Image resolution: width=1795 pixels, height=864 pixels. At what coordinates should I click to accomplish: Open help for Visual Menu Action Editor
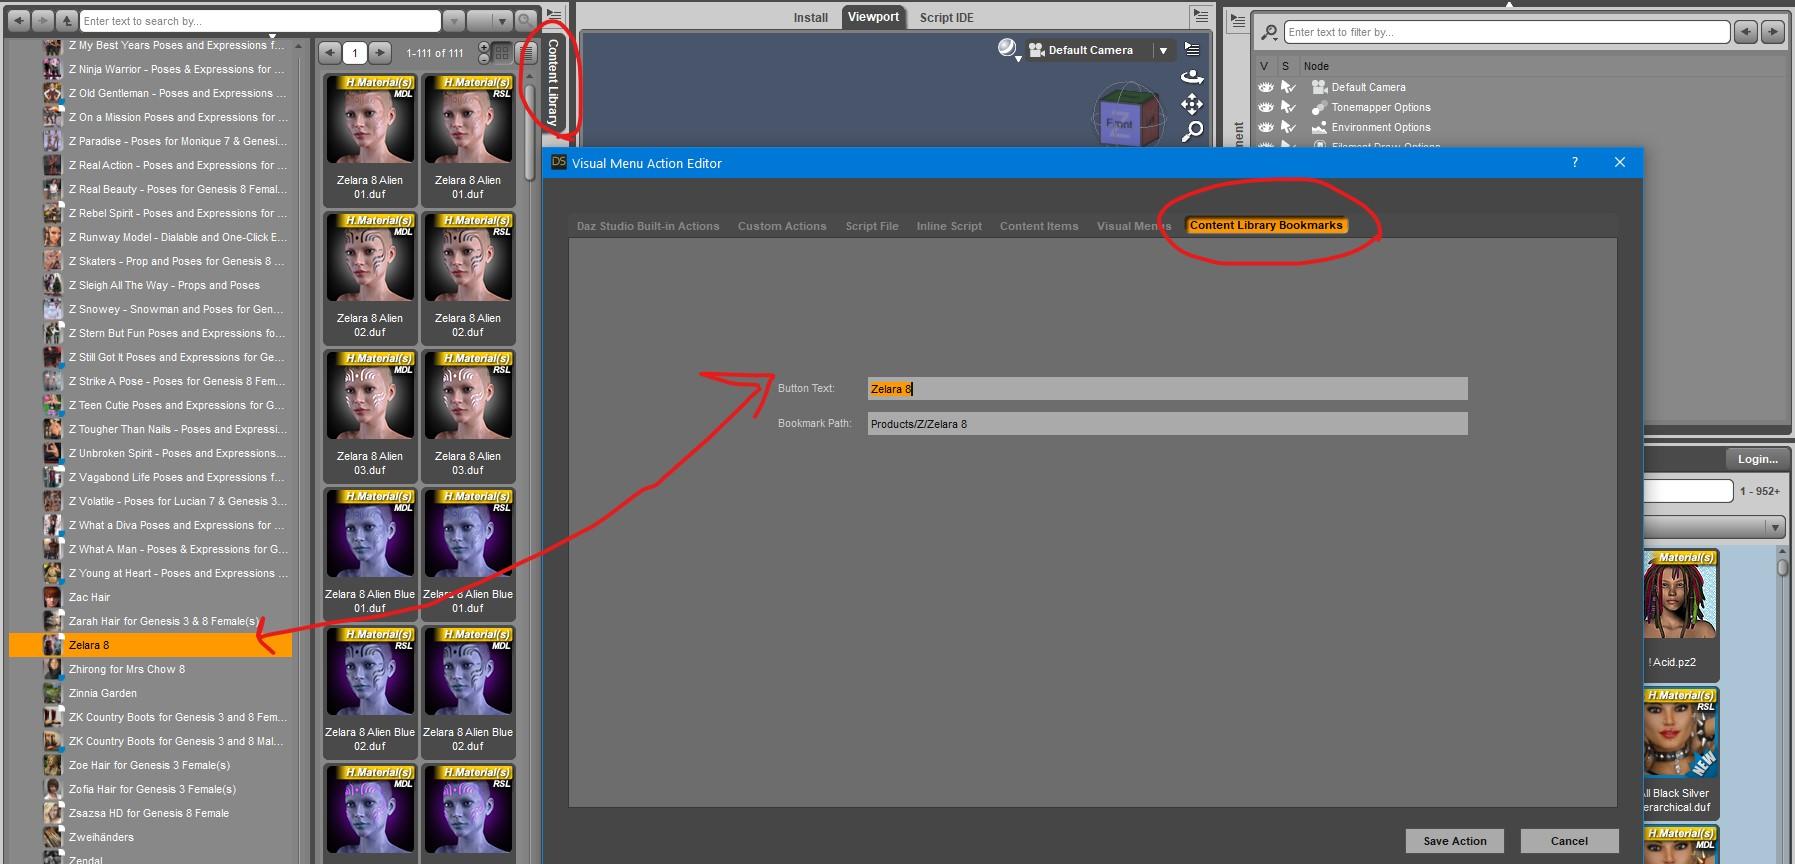[1575, 162]
